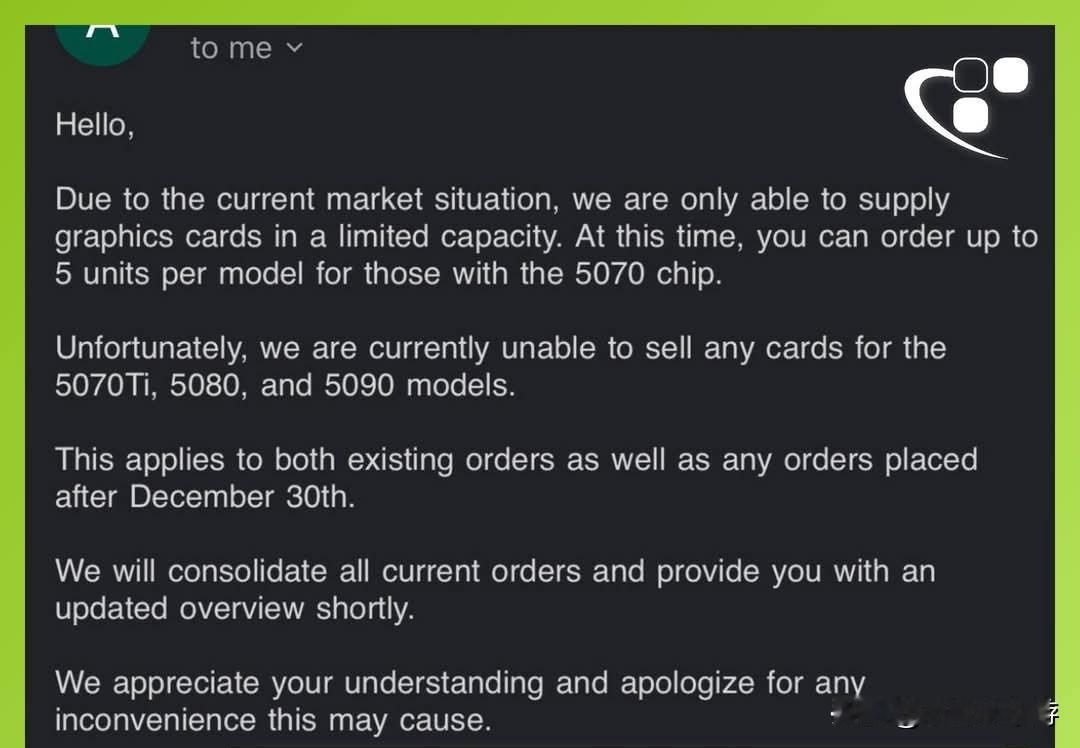This screenshot has height=748, width=1080.
Task: Click the "to me" recipient label
Action: click(x=231, y=47)
